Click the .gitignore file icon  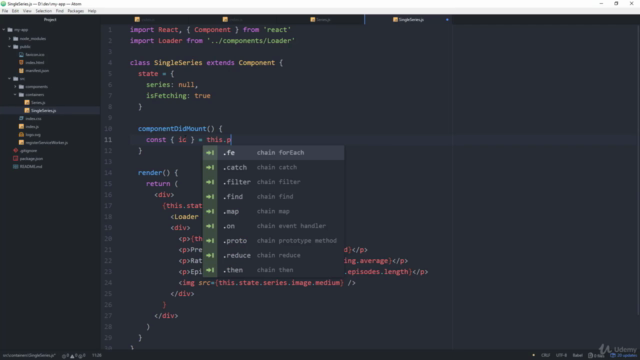(x=16, y=151)
